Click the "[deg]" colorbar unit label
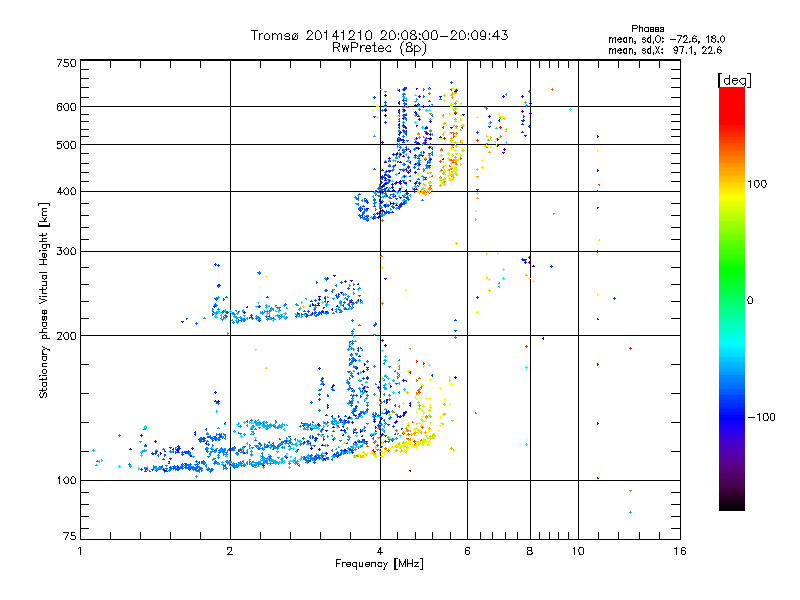 pos(734,80)
